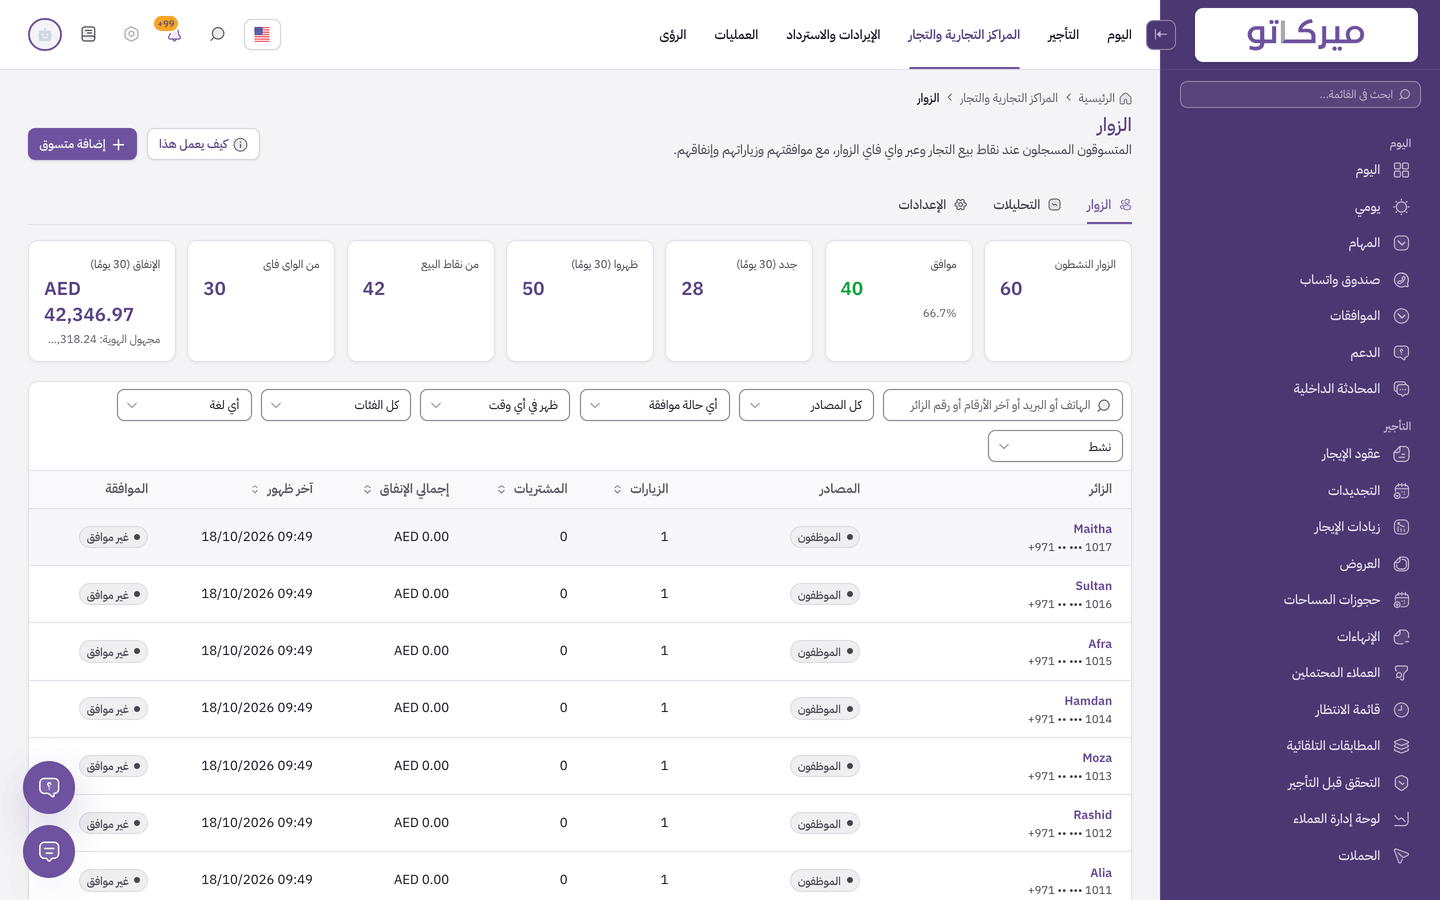This screenshot has height=900, width=1440.
Task: Open the user avatar menu
Action: [x=45, y=34]
